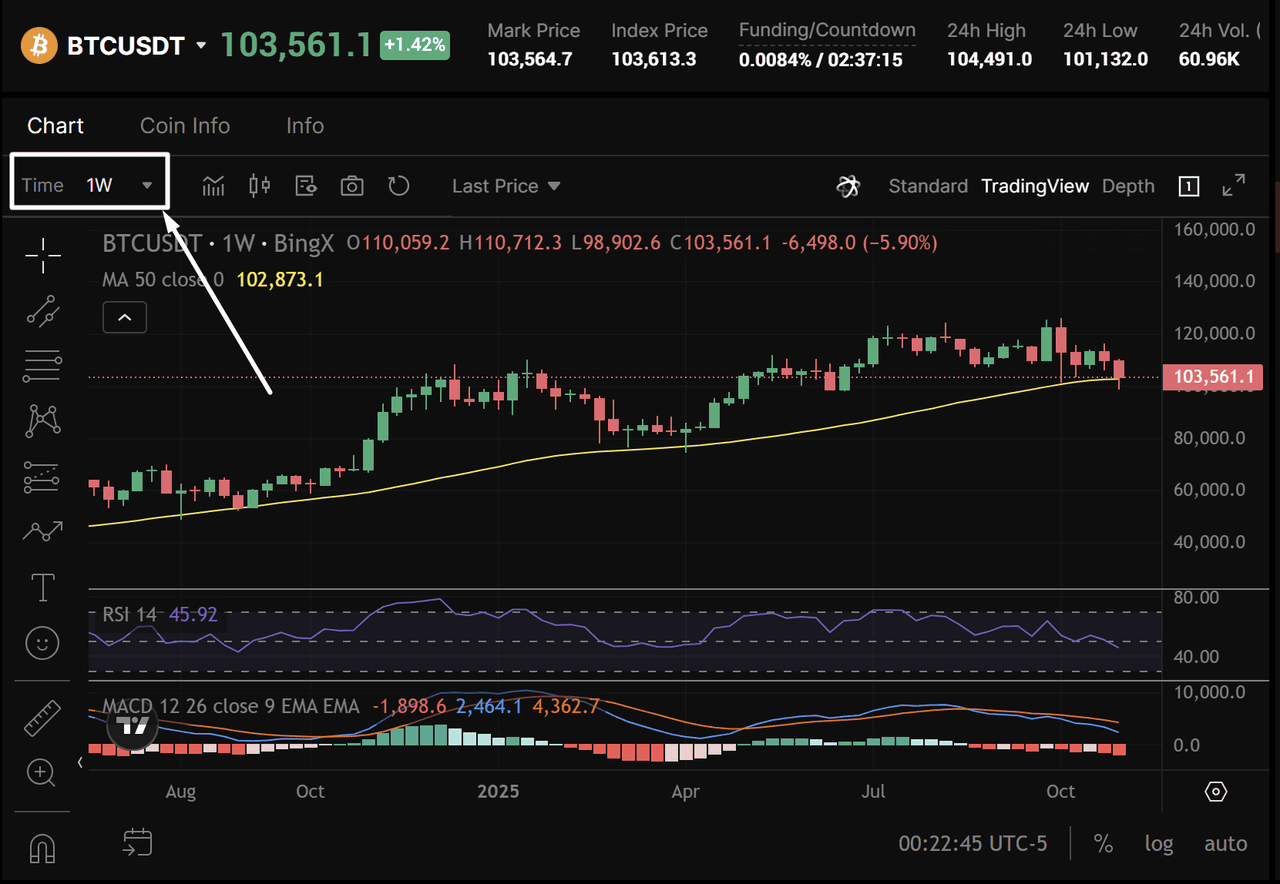Toggle the log scale
Image resolution: width=1280 pixels, height=884 pixels.
pyautogui.click(x=1159, y=843)
